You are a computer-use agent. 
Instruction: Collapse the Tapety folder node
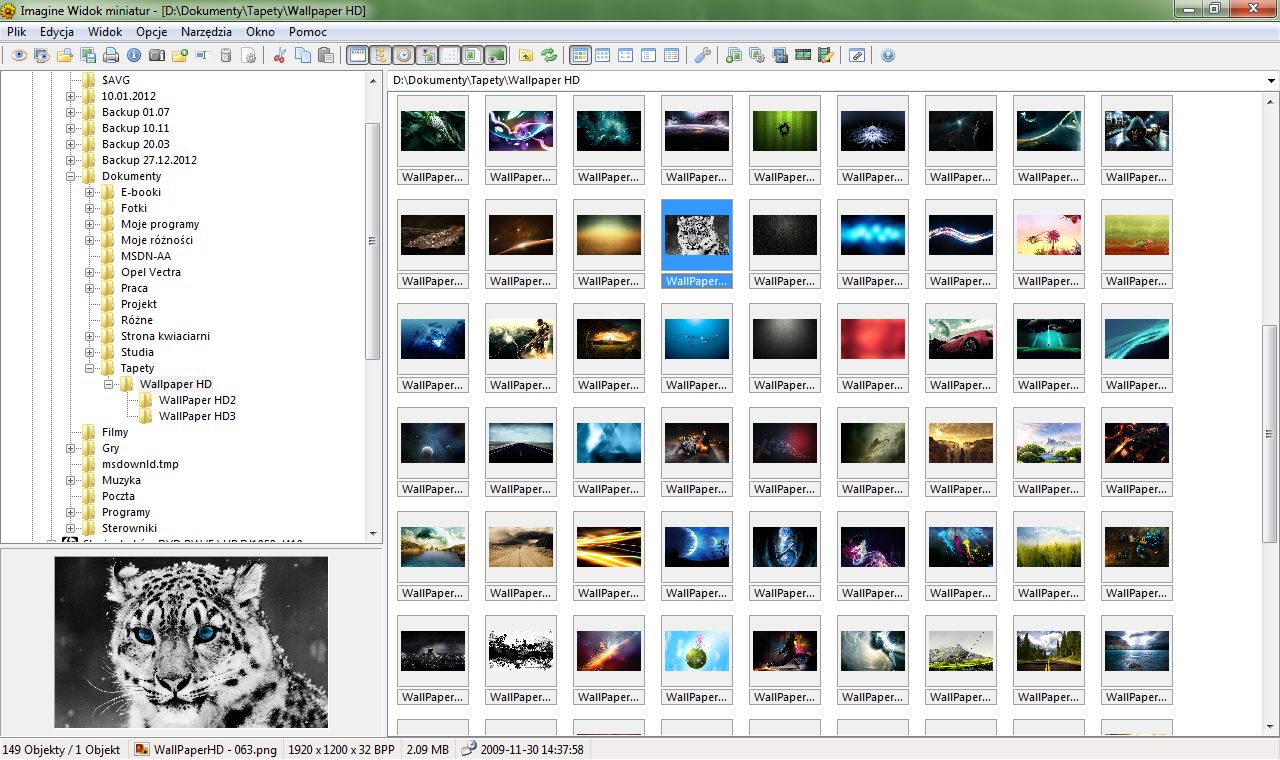(90, 368)
